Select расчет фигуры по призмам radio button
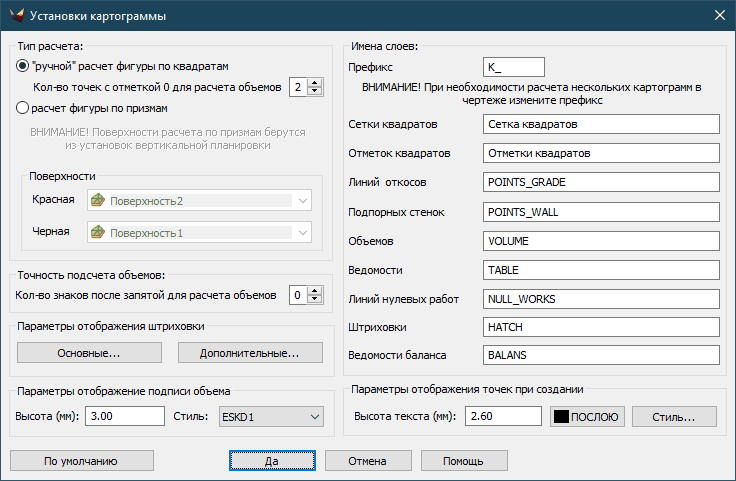This screenshot has width=736, height=481. 24,107
